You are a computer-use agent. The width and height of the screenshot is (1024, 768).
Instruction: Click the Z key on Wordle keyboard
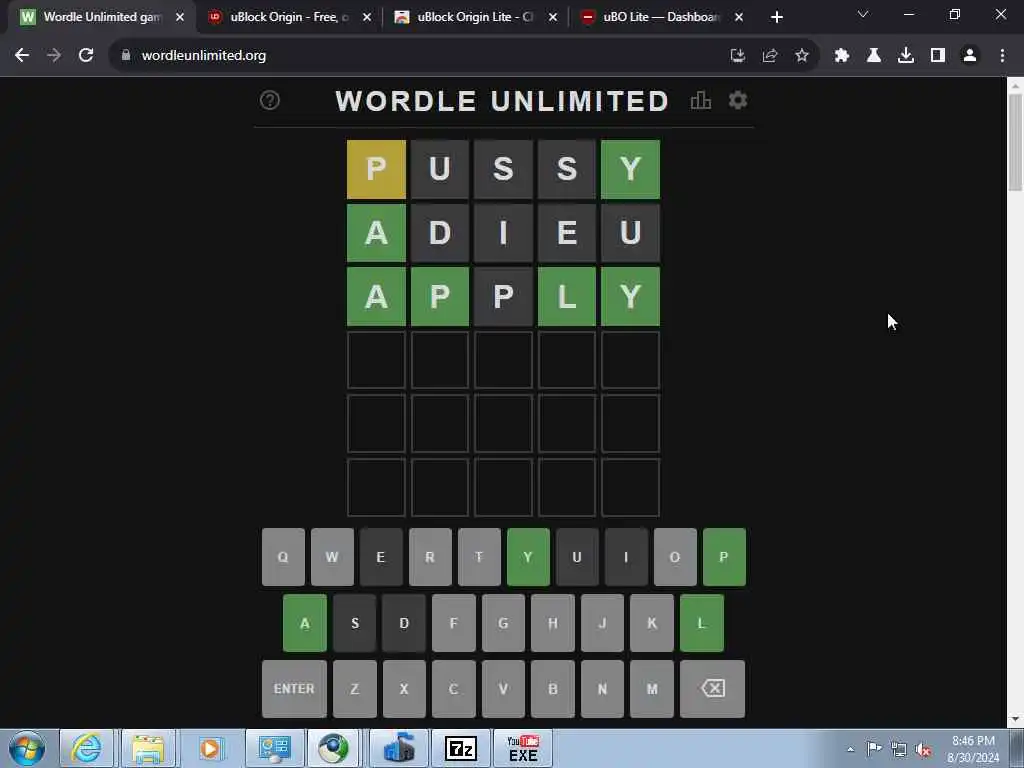(x=355, y=688)
